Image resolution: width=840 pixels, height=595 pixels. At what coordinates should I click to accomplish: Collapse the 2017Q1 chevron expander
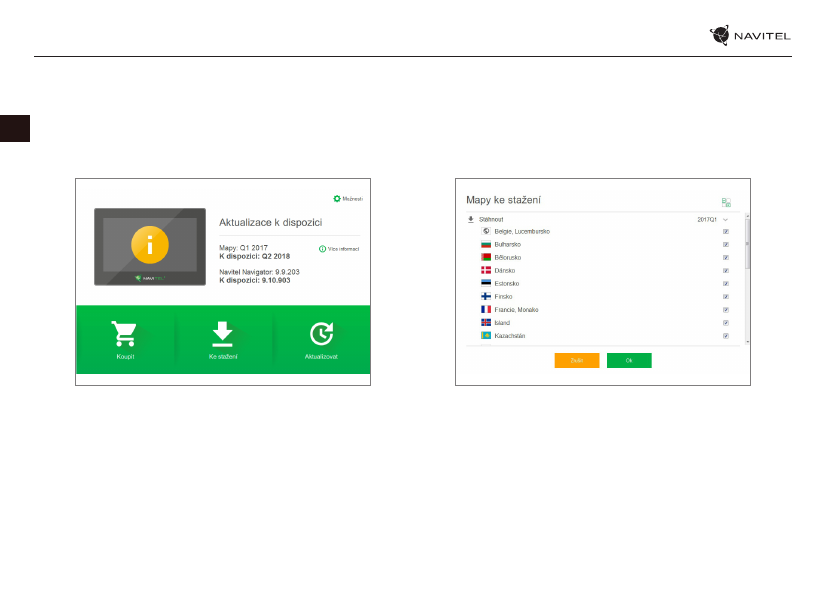click(x=726, y=219)
